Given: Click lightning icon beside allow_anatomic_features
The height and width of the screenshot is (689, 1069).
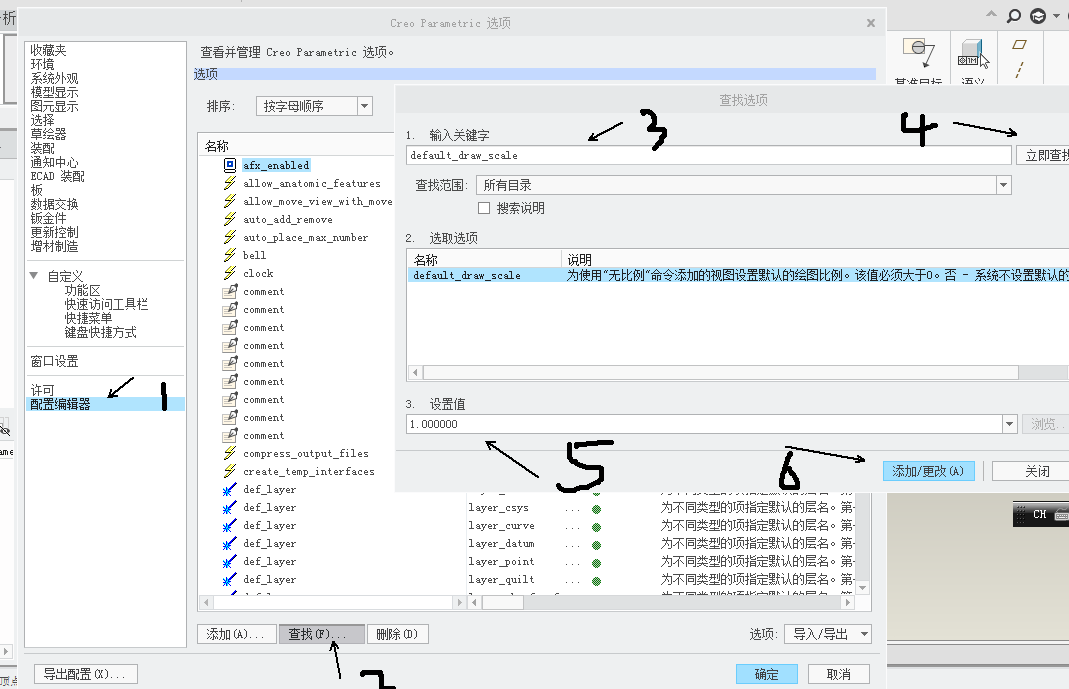Looking at the screenshot, I should 230,183.
